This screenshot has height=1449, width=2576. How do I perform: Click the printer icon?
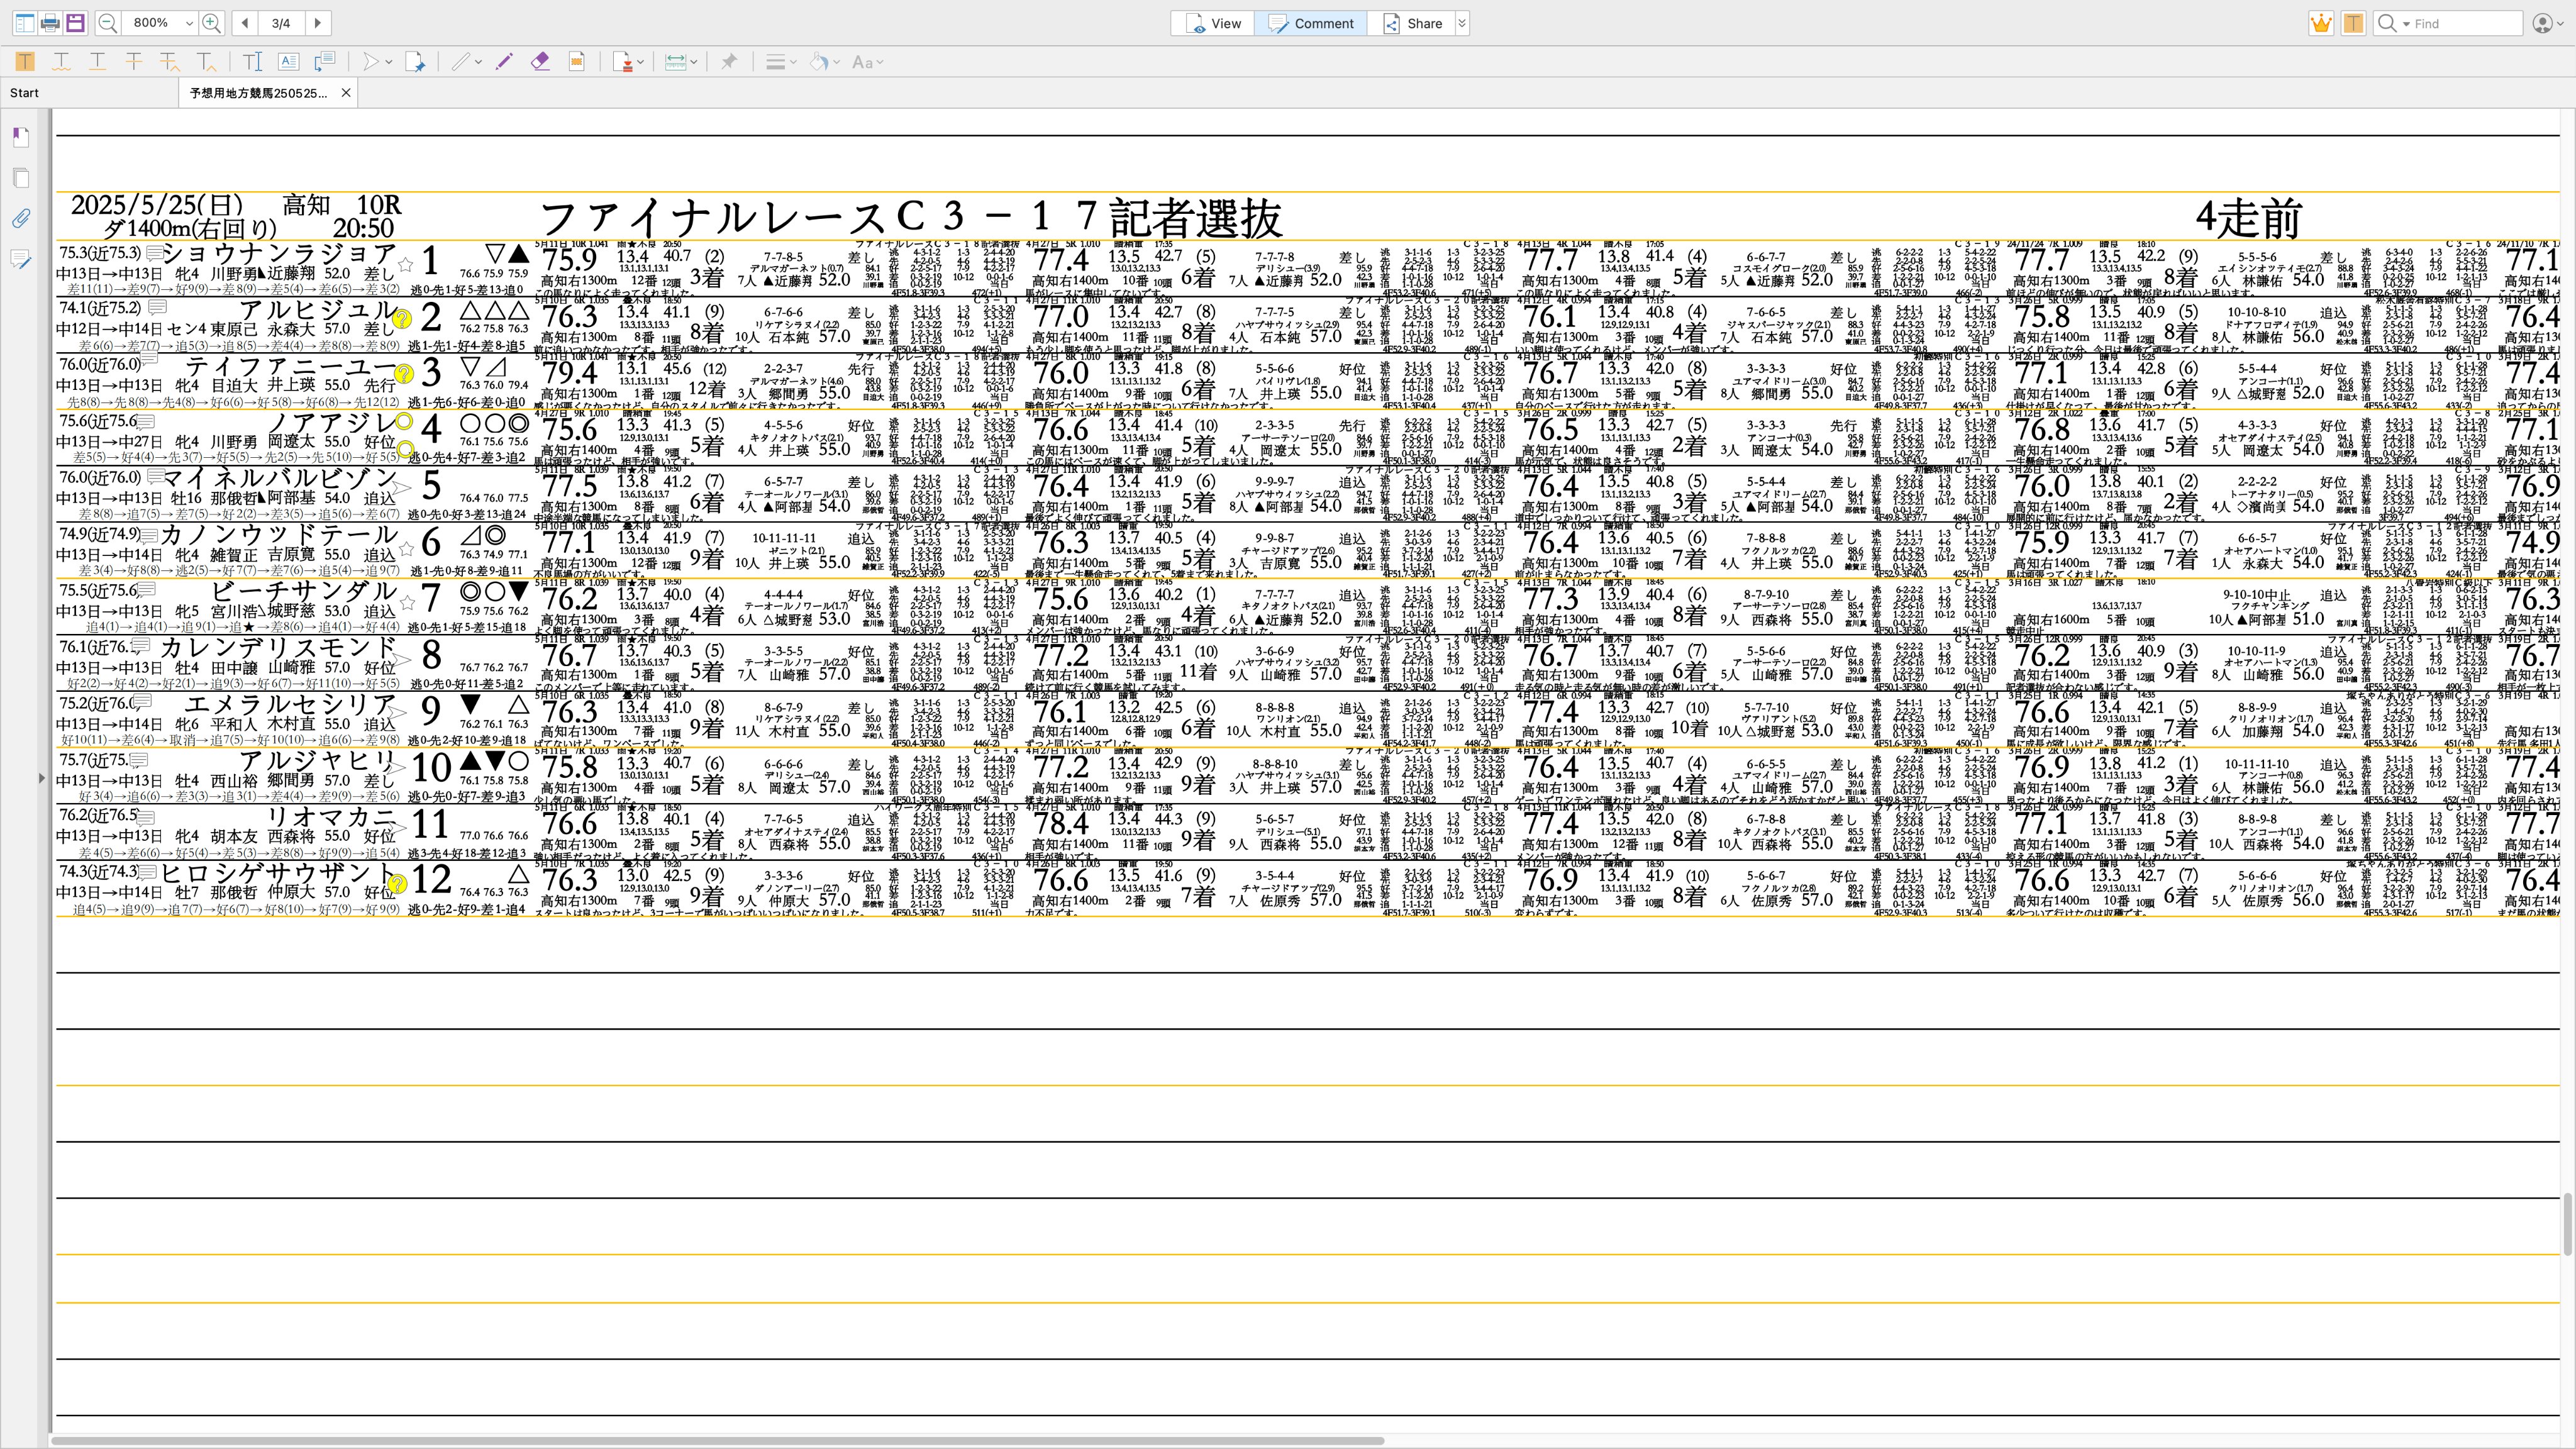(x=50, y=23)
